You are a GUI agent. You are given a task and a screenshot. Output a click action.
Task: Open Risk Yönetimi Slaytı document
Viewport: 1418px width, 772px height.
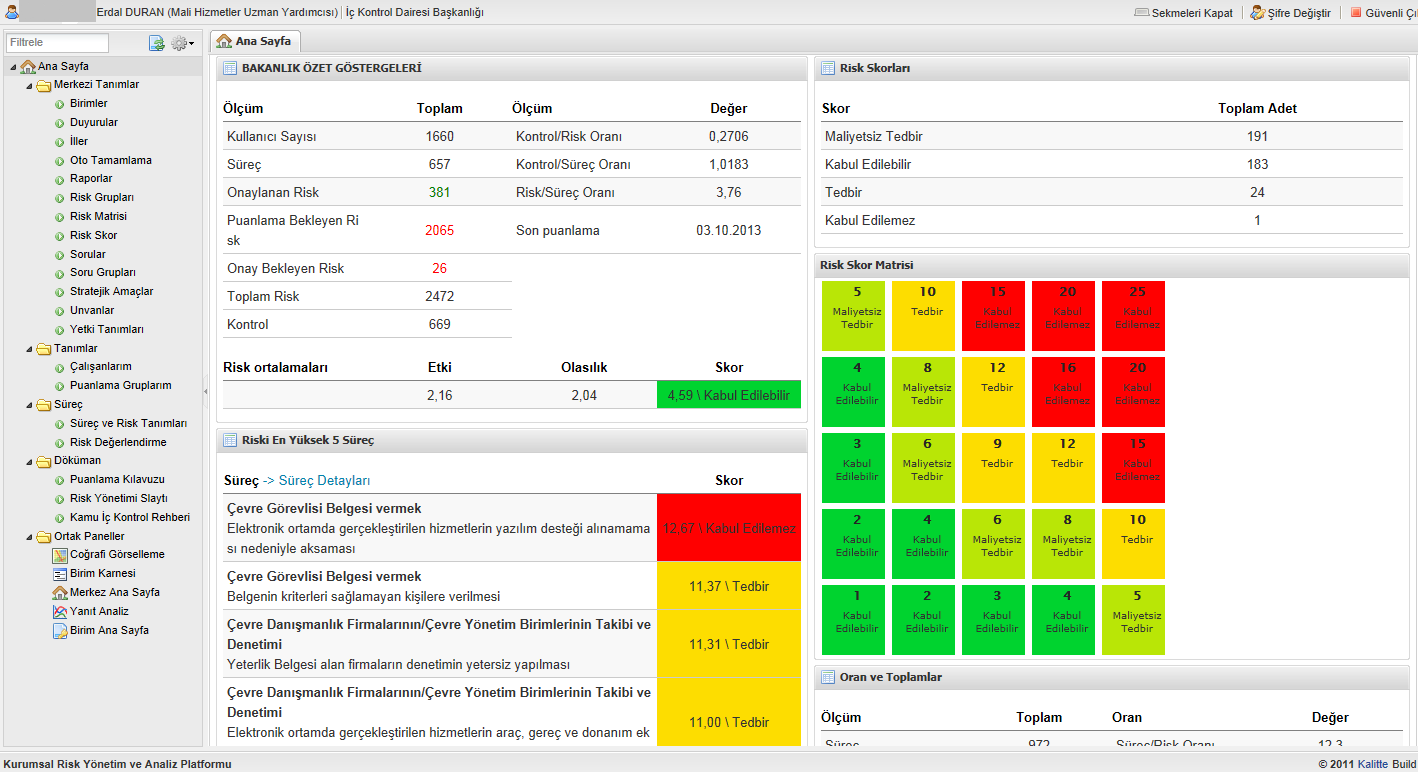118,498
